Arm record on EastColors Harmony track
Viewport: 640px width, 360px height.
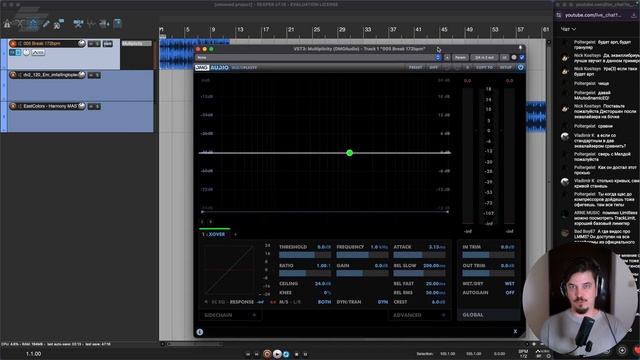point(13,106)
